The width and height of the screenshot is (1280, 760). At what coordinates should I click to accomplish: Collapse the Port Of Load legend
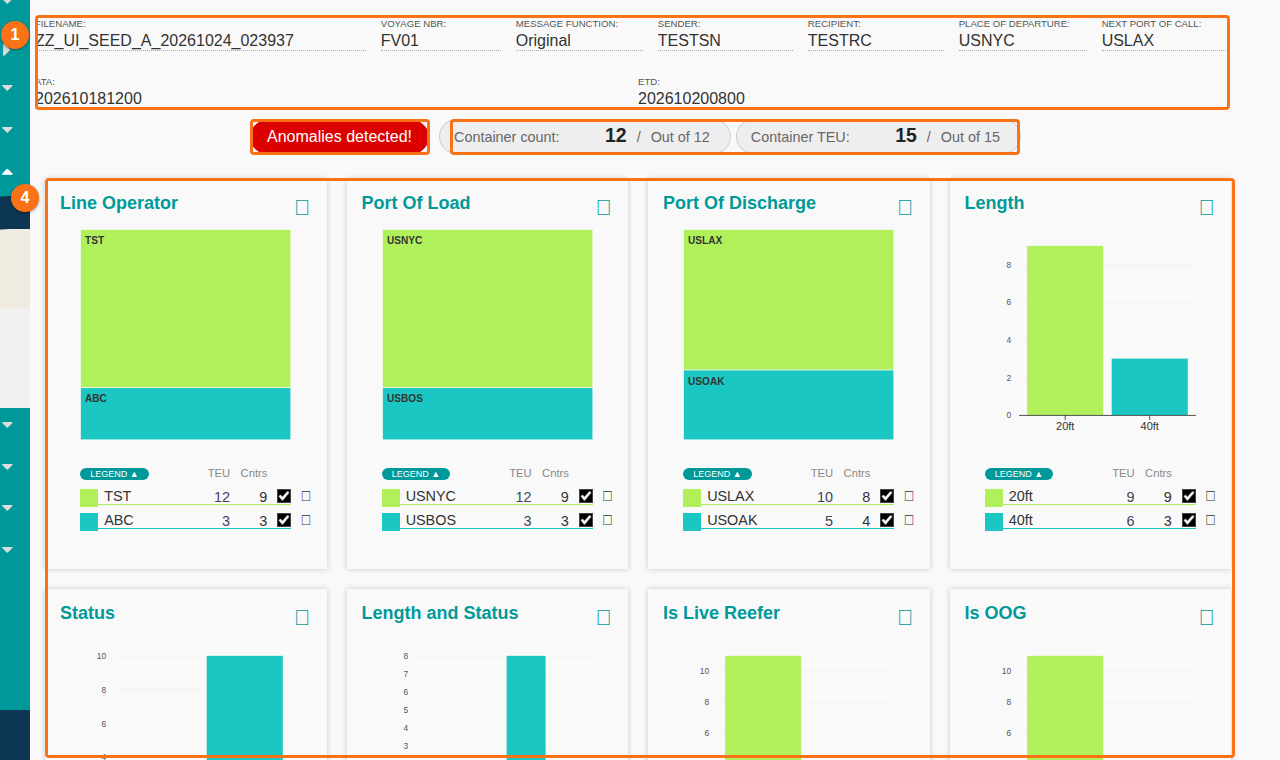pyautogui.click(x=416, y=474)
